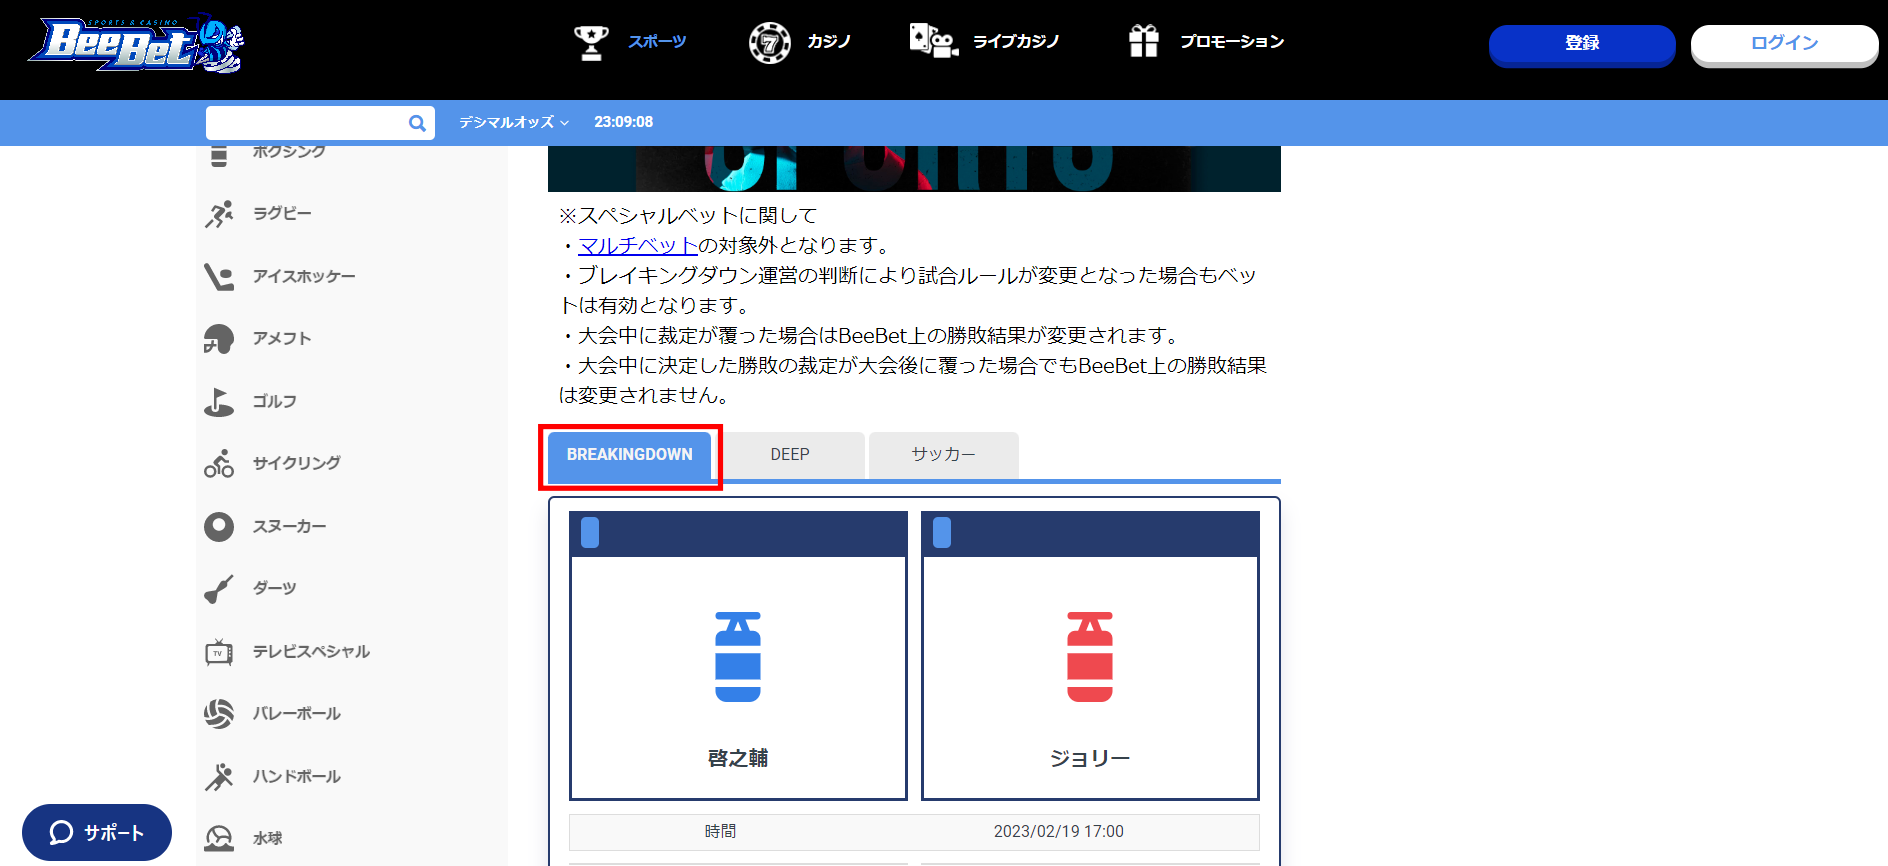Click the rugby player icon
Viewport: 1888px width, 866px height.
point(219,214)
